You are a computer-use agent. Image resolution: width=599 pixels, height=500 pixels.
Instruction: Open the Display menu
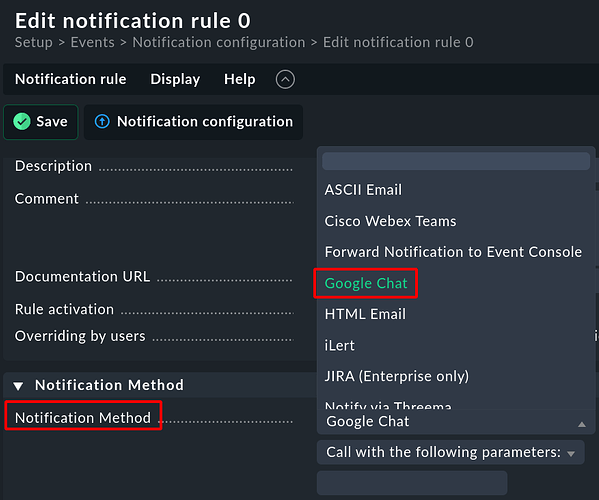tap(175, 79)
